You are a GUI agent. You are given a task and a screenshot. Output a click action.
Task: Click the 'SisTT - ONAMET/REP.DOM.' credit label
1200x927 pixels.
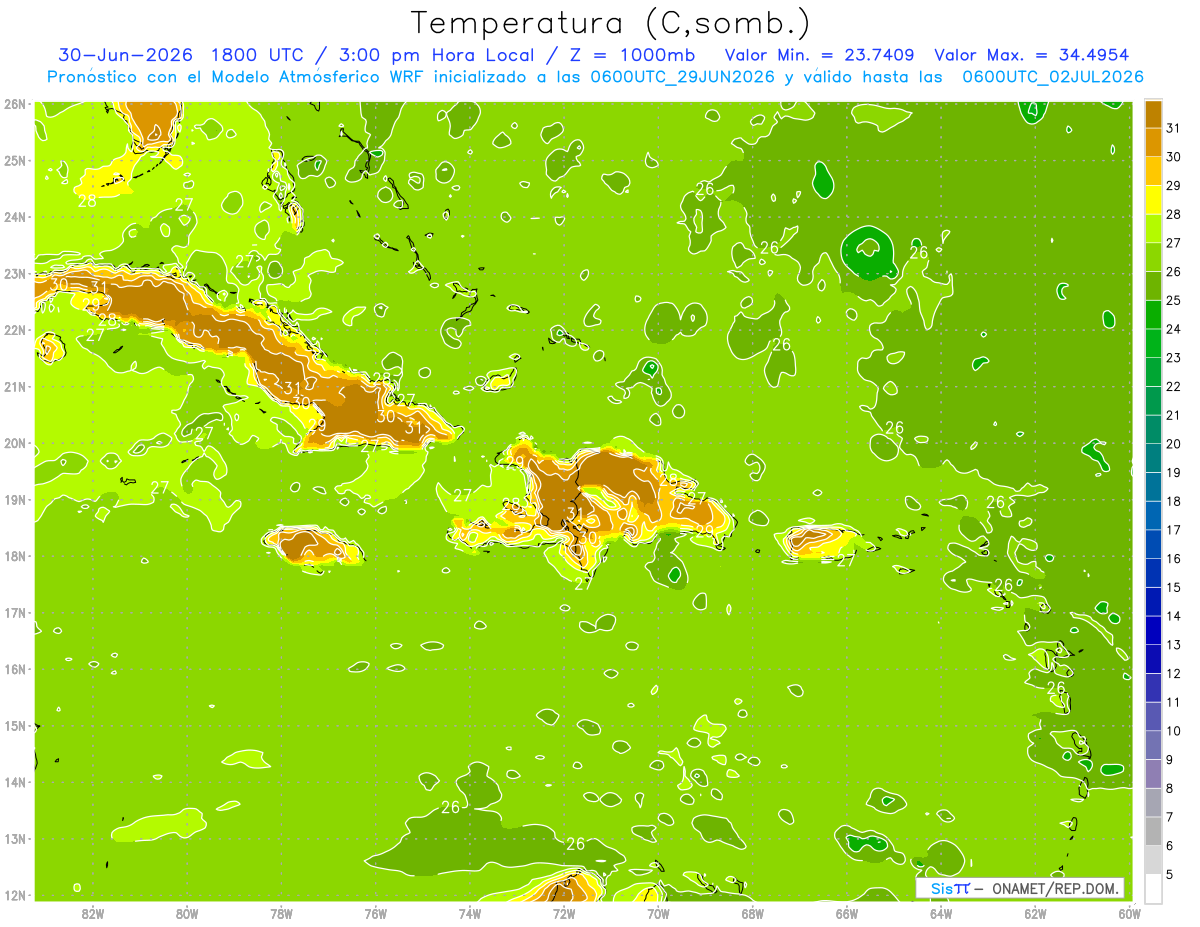click(1020, 888)
